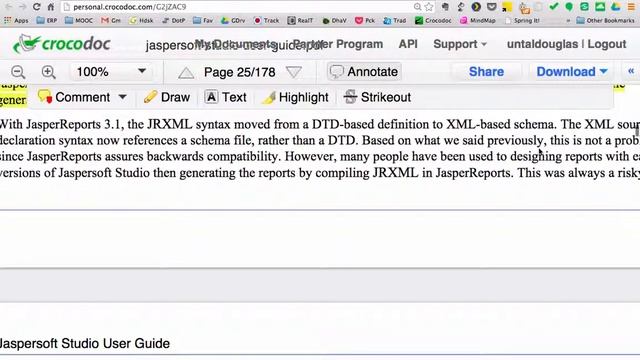Open the Pck bookmark

tap(365, 20)
